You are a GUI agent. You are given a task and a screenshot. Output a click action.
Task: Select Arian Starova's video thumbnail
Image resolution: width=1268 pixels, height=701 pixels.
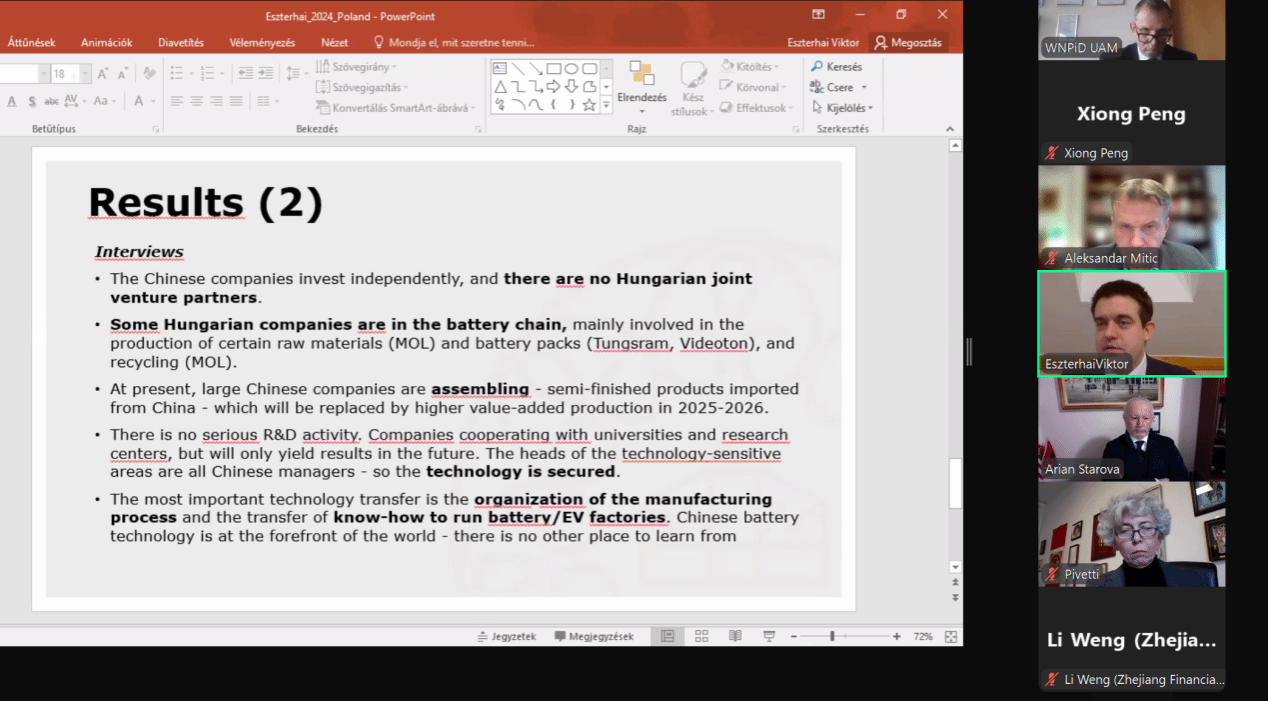pyautogui.click(x=1131, y=429)
